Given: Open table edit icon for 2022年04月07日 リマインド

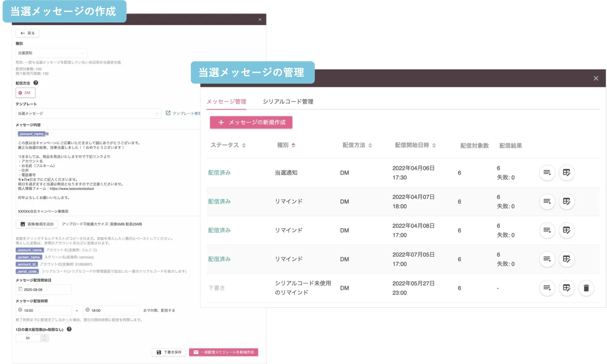Looking at the screenshot, I should click(x=567, y=201).
